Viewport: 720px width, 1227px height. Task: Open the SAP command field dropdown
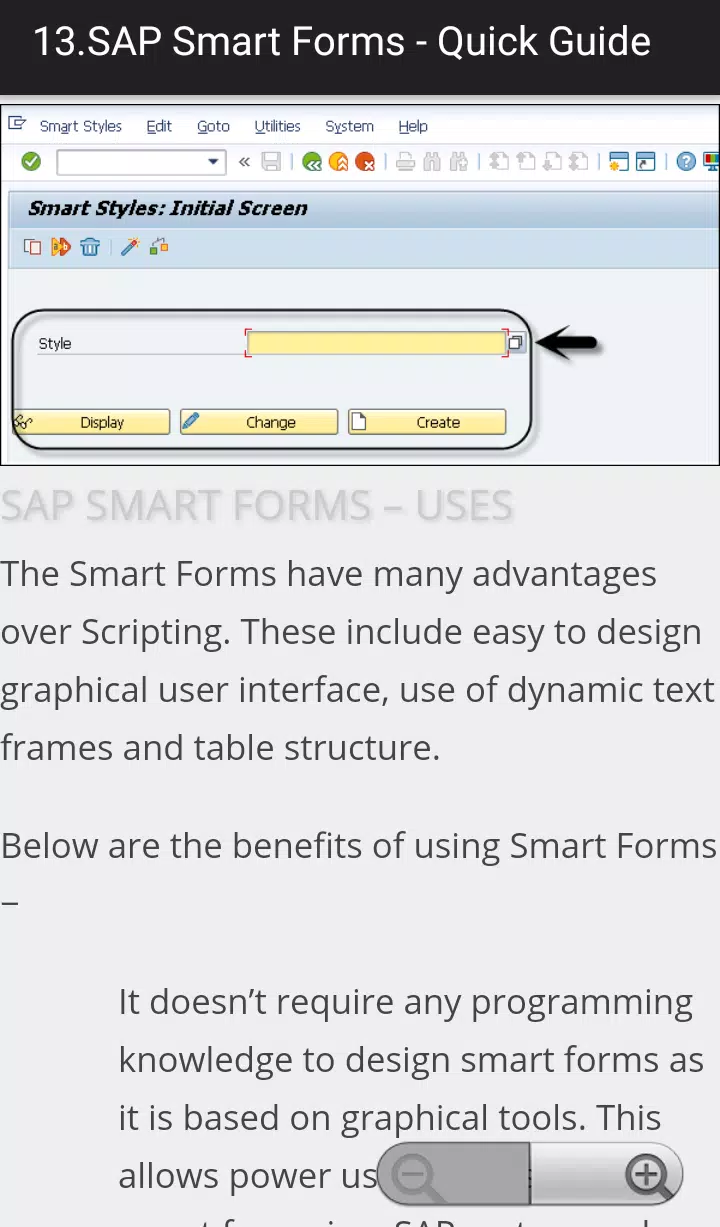[214, 161]
